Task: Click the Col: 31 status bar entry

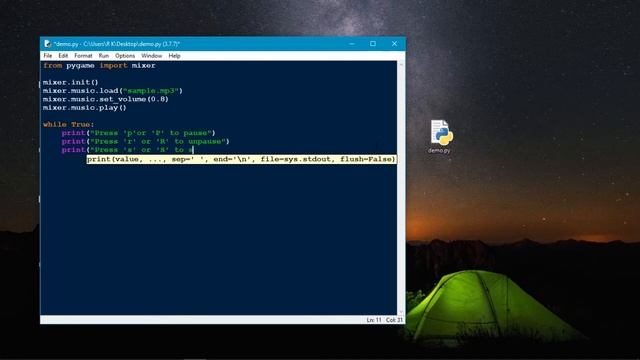Action: [x=394, y=320]
